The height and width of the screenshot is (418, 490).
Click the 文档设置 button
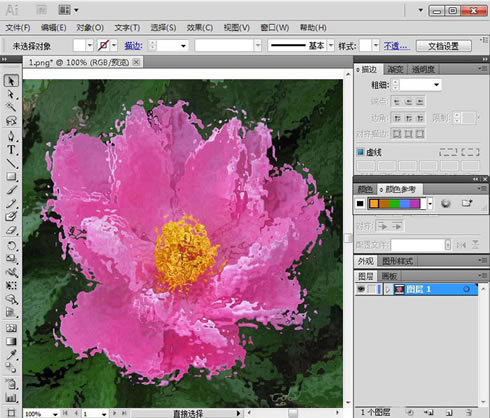443,46
